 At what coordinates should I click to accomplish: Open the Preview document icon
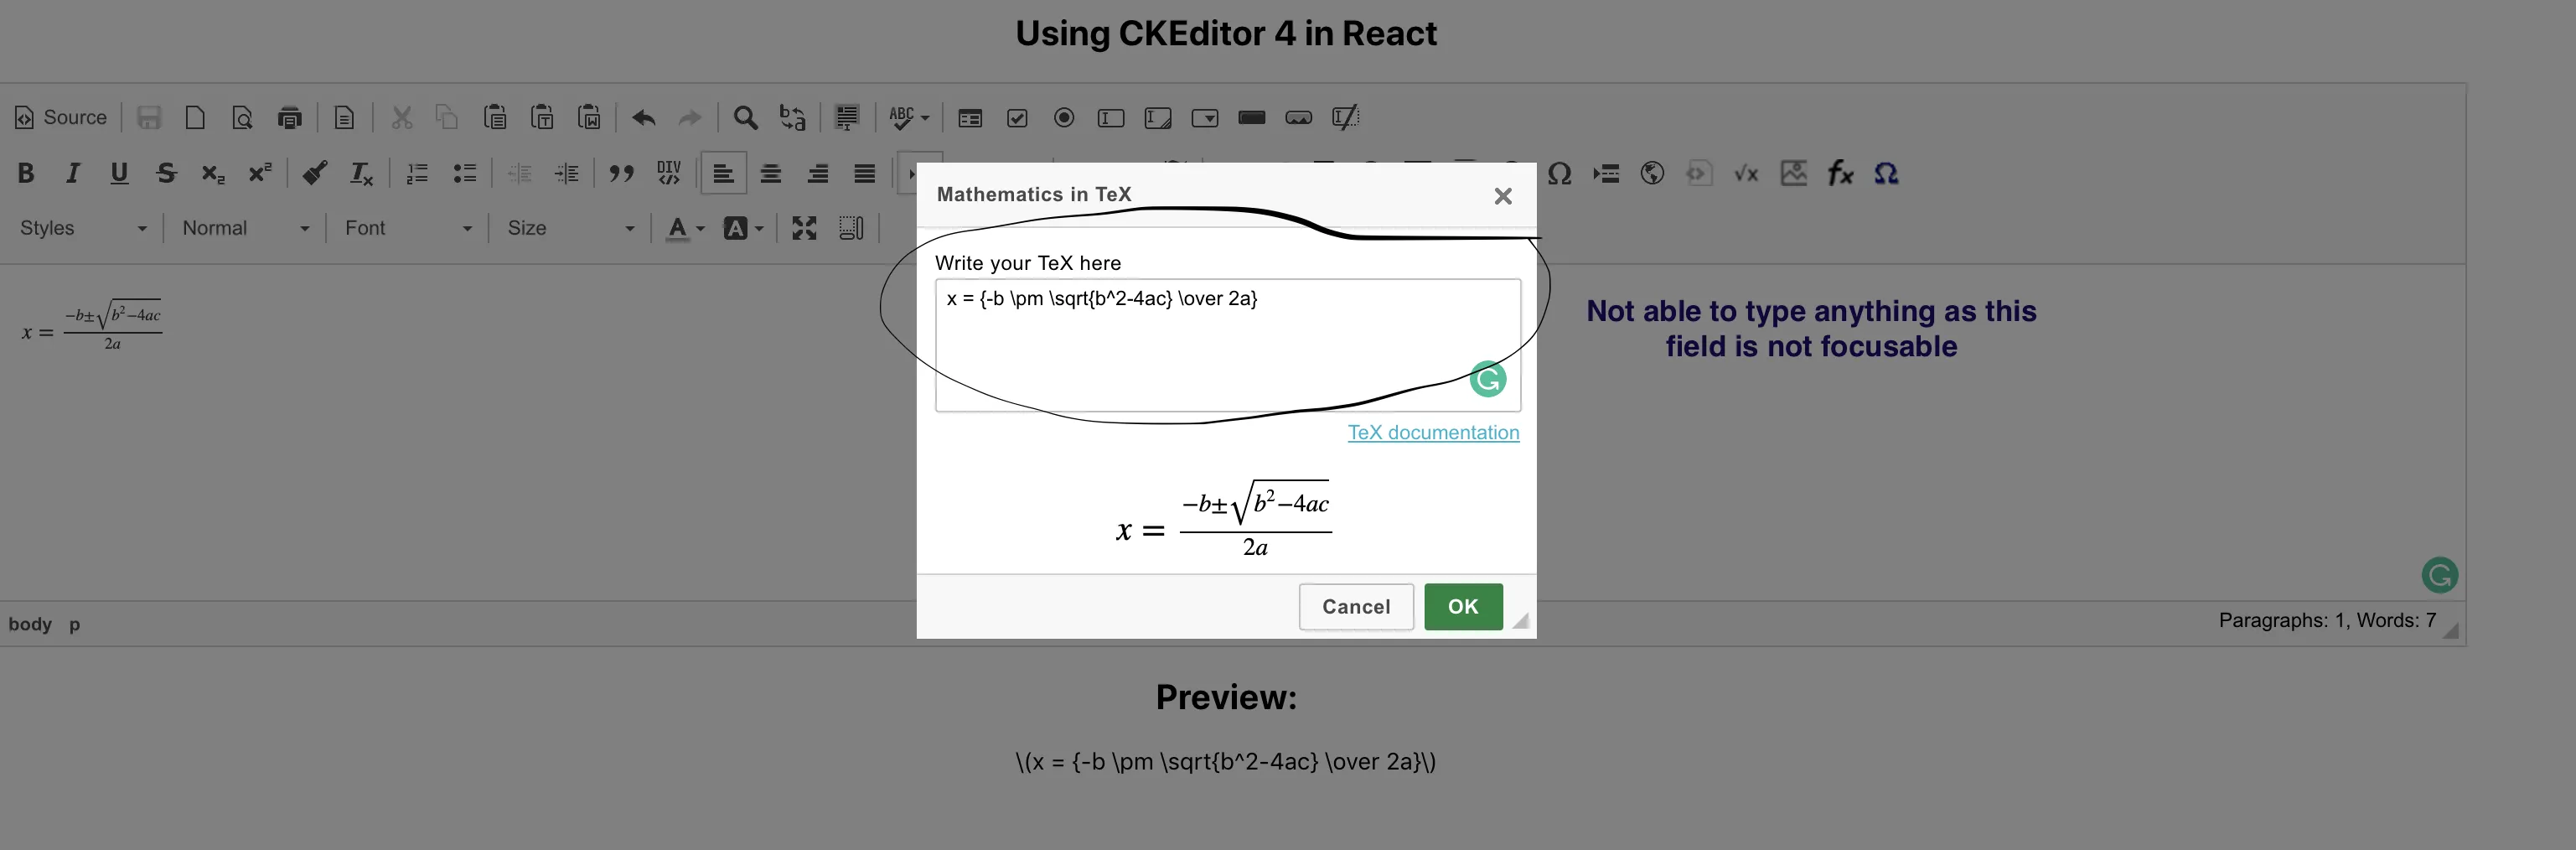tap(242, 118)
